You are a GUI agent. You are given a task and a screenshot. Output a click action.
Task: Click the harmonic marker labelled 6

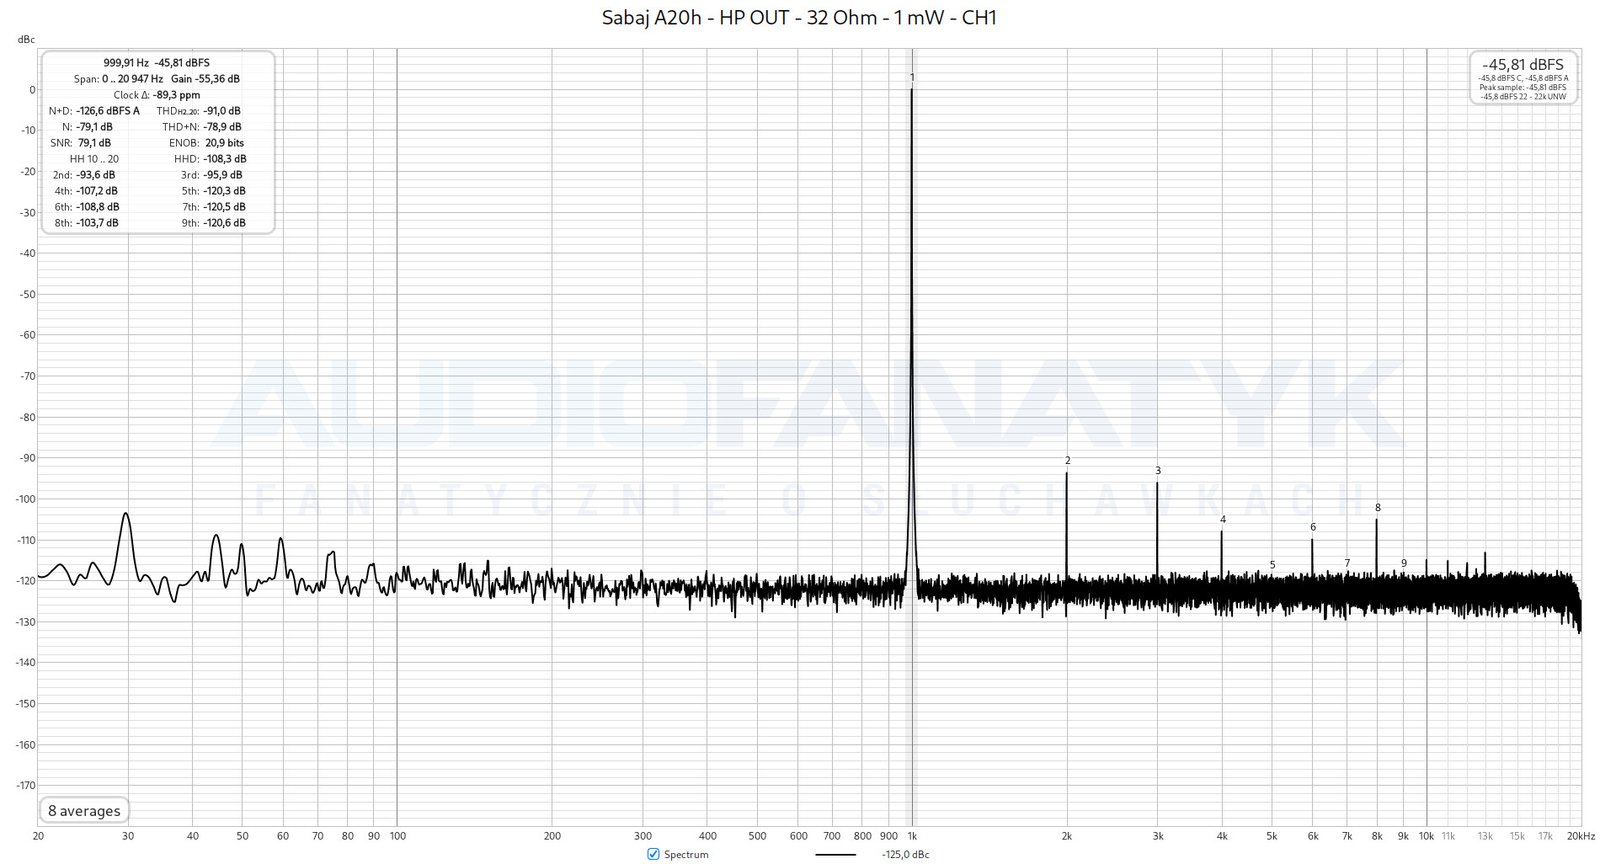[x=1313, y=526]
